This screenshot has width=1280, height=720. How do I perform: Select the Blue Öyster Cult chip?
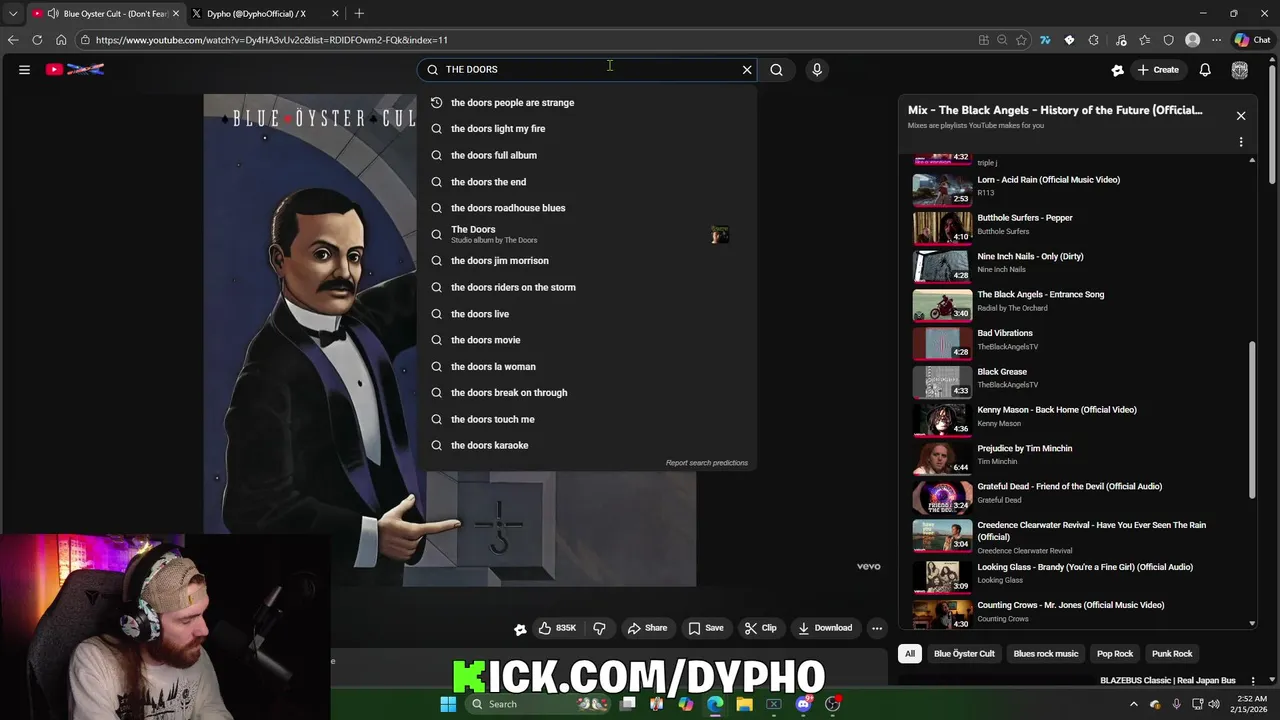964,654
